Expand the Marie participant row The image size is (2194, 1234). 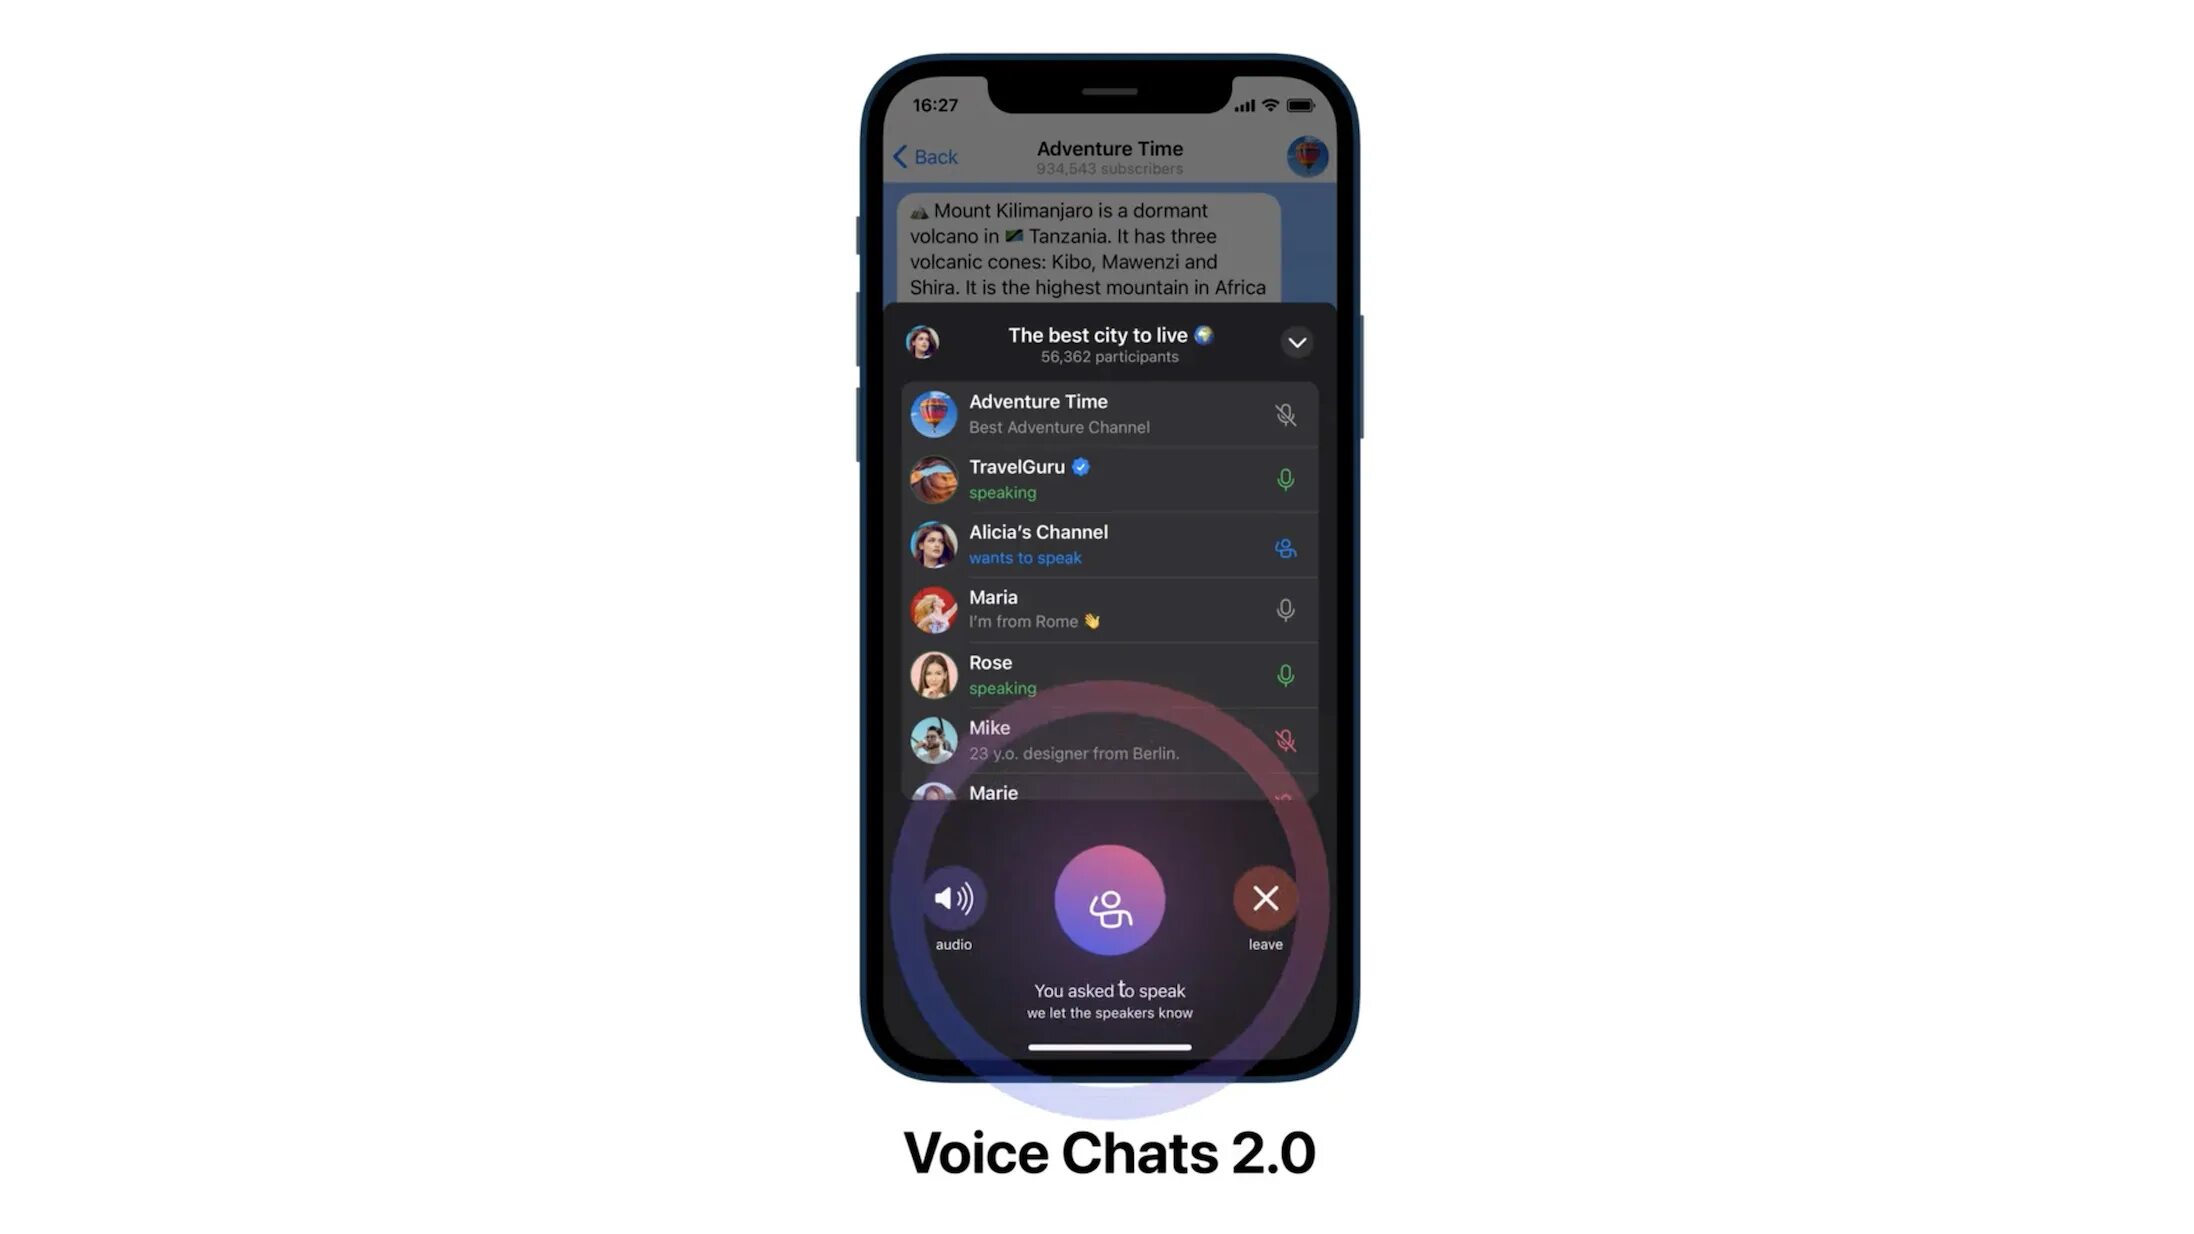coord(1109,791)
